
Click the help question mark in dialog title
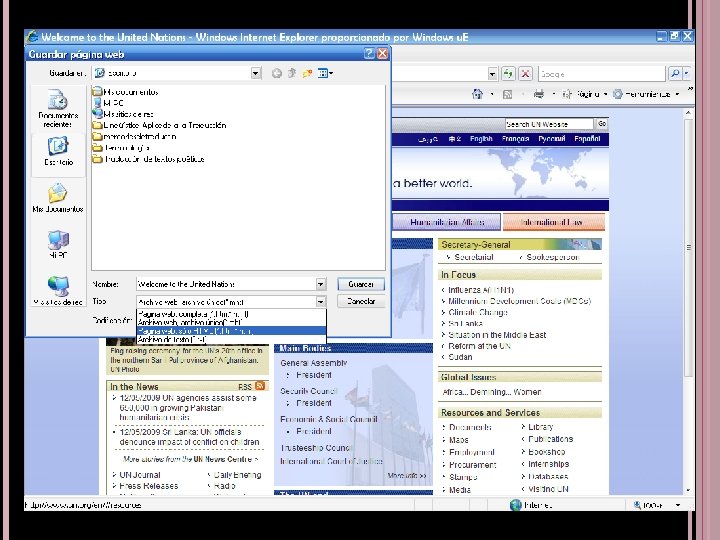(x=369, y=54)
